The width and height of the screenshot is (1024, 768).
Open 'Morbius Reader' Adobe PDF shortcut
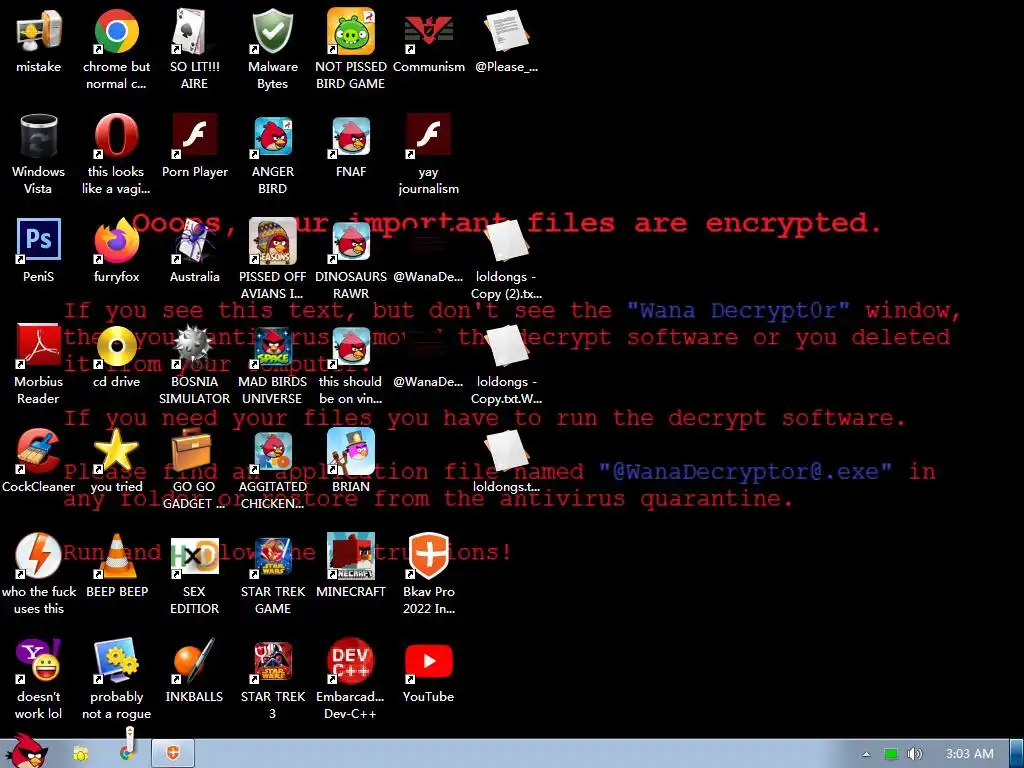pyautogui.click(x=39, y=347)
